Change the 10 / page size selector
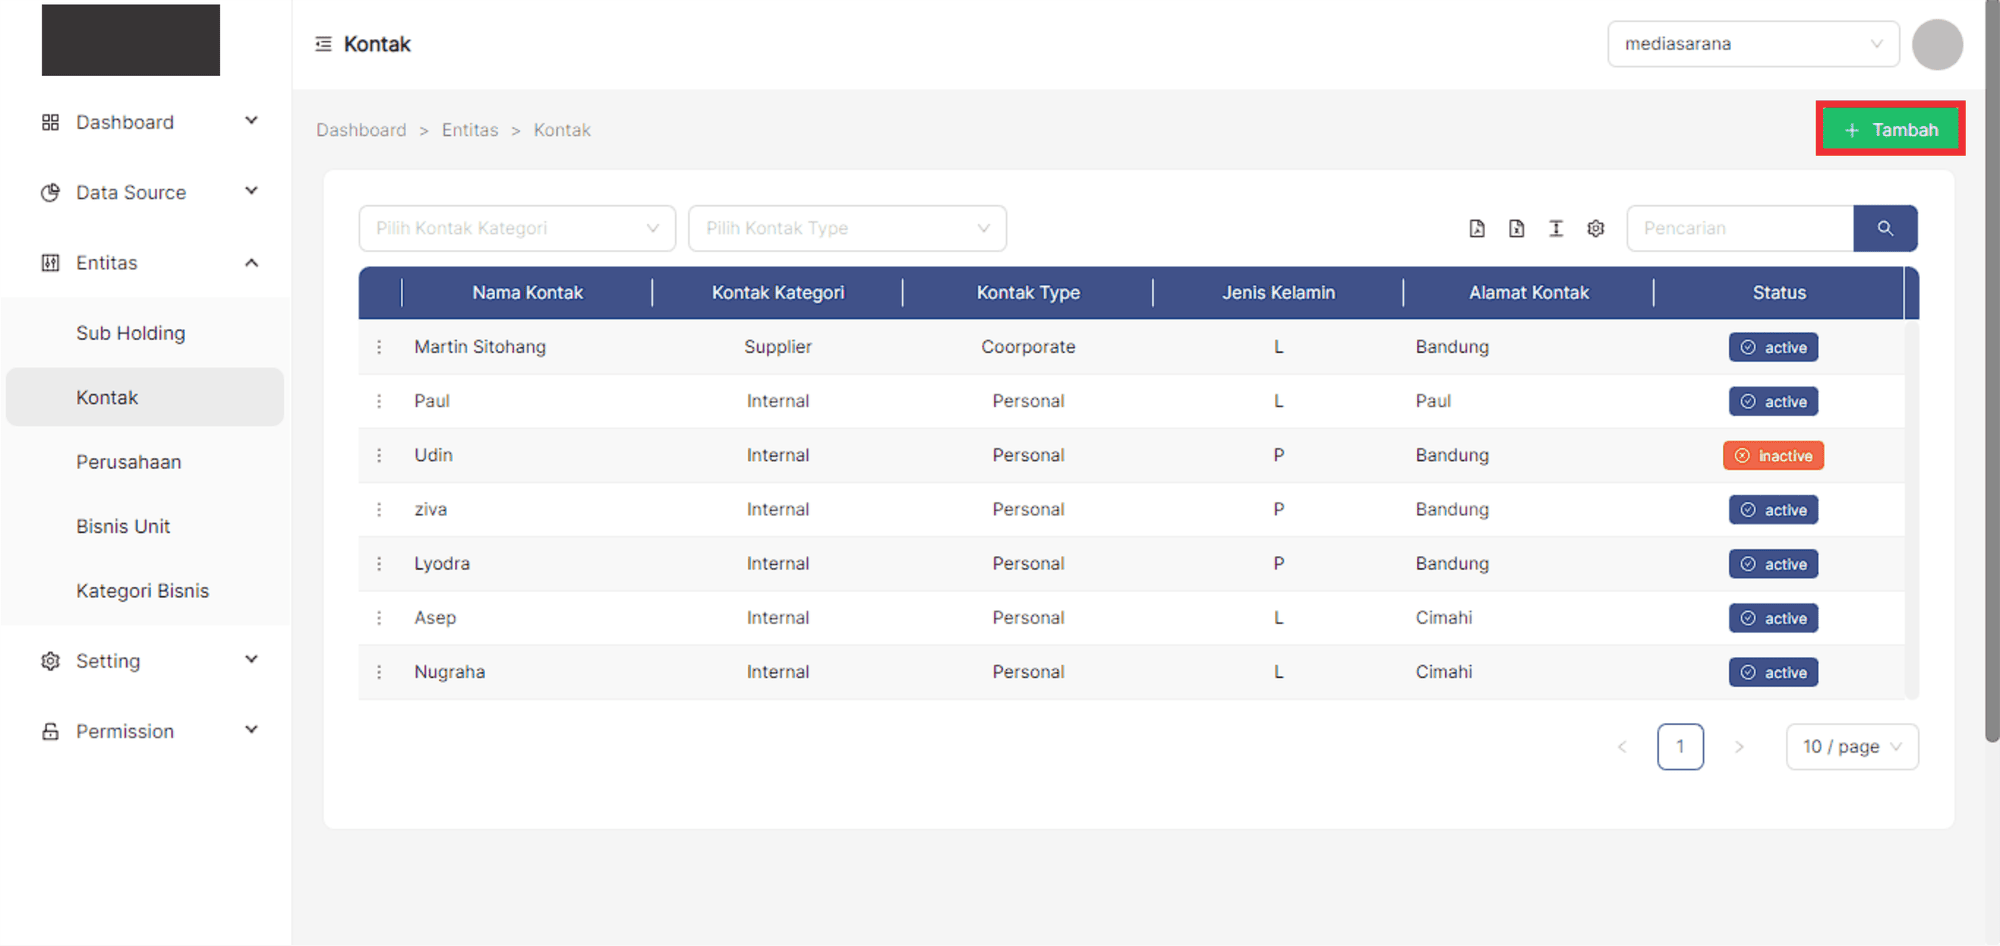The image size is (2000, 946). coord(1851,747)
